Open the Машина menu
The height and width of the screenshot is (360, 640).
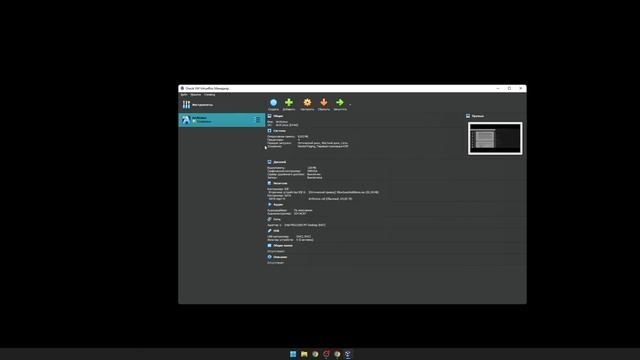coord(196,95)
